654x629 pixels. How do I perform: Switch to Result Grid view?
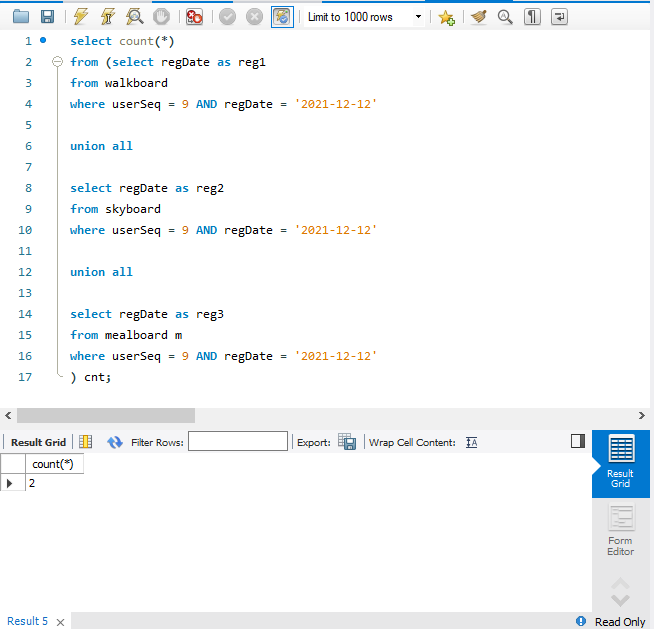tap(621, 463)
